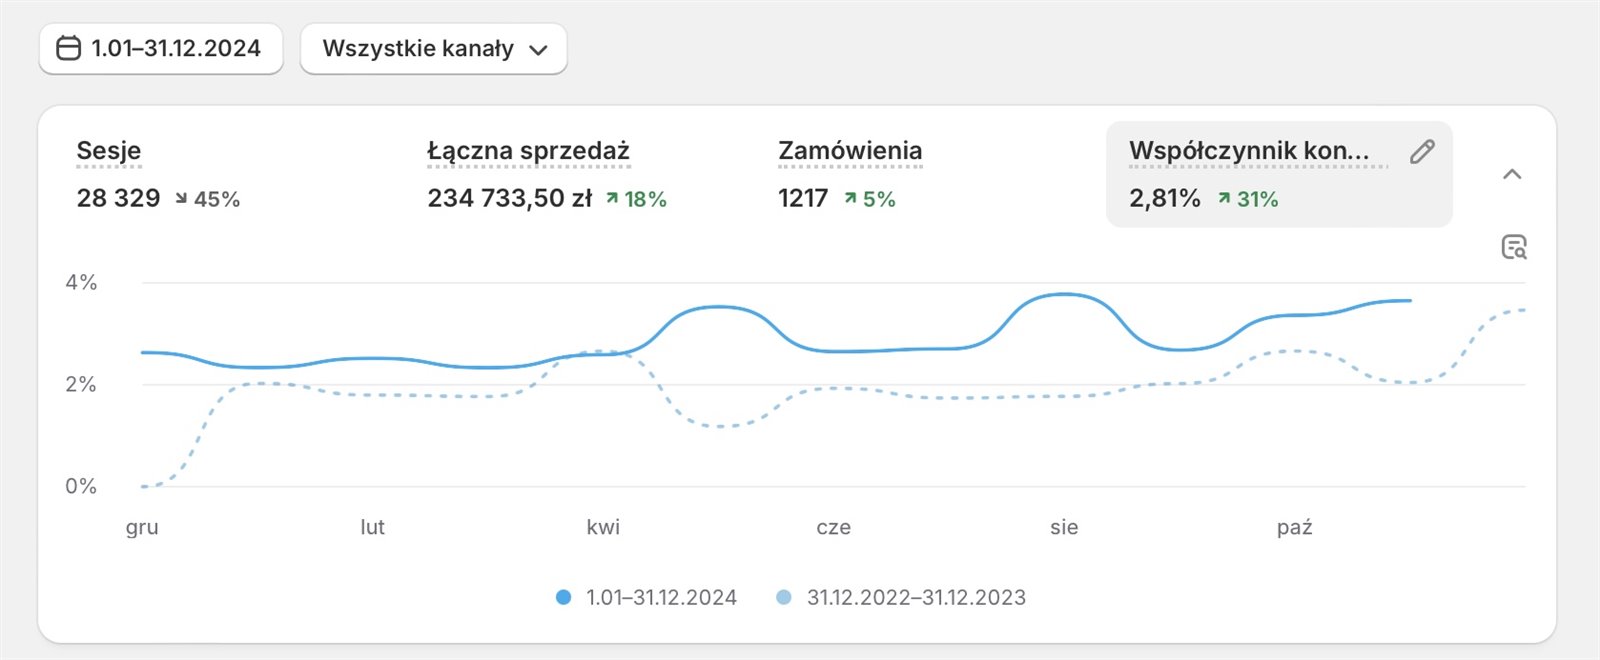1600x660 pixels.
Task: Click the Sesje downward trend arrow icon
Action: coord(181,199)
